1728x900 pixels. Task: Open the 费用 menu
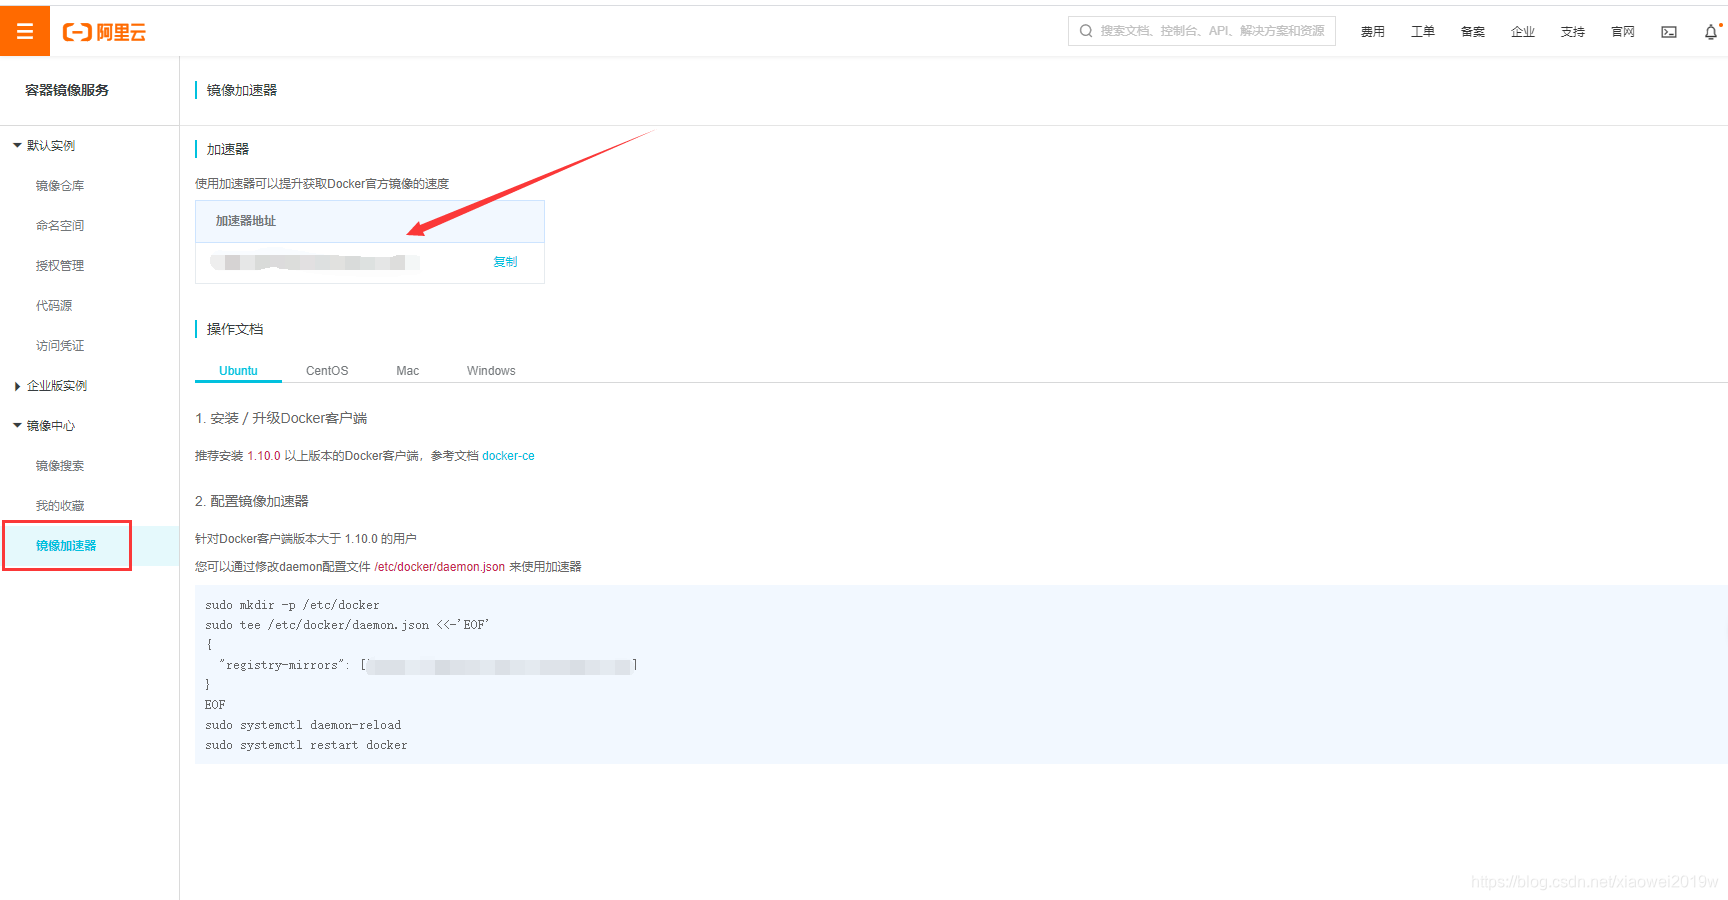point(1373,32)
